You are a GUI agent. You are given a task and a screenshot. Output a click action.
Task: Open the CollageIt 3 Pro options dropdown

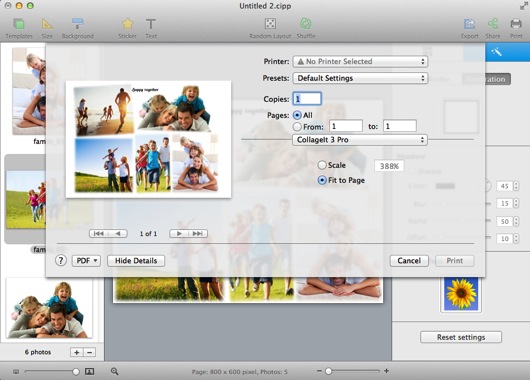pyautogui.click(x=360, y=140)
